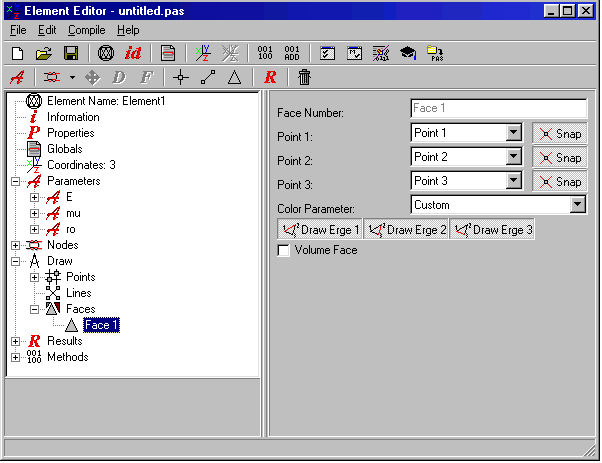The image size is (602, 463).
Task: Toggle the Draw Erge 3 button
Action: pos(492,229)
